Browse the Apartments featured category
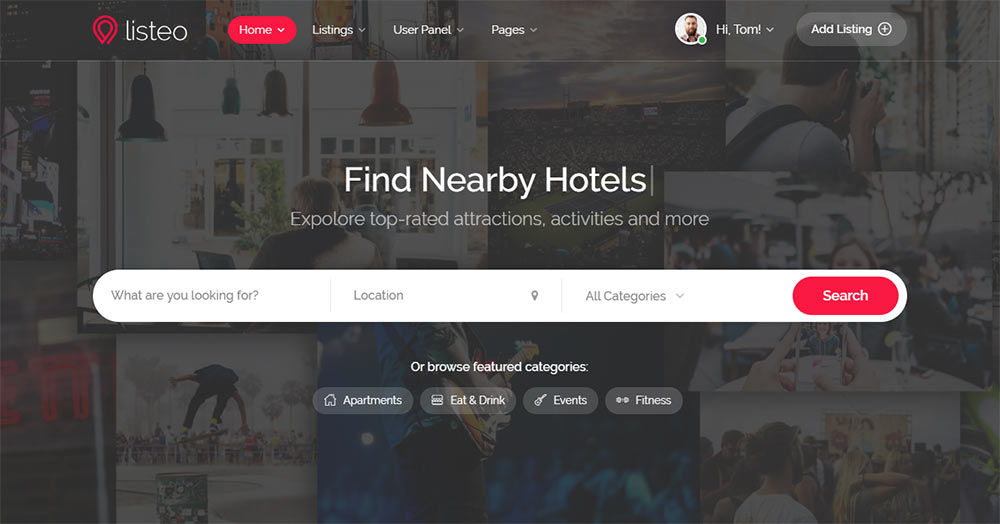Viewport: 1000px width, 524px height. coord(363,400)
